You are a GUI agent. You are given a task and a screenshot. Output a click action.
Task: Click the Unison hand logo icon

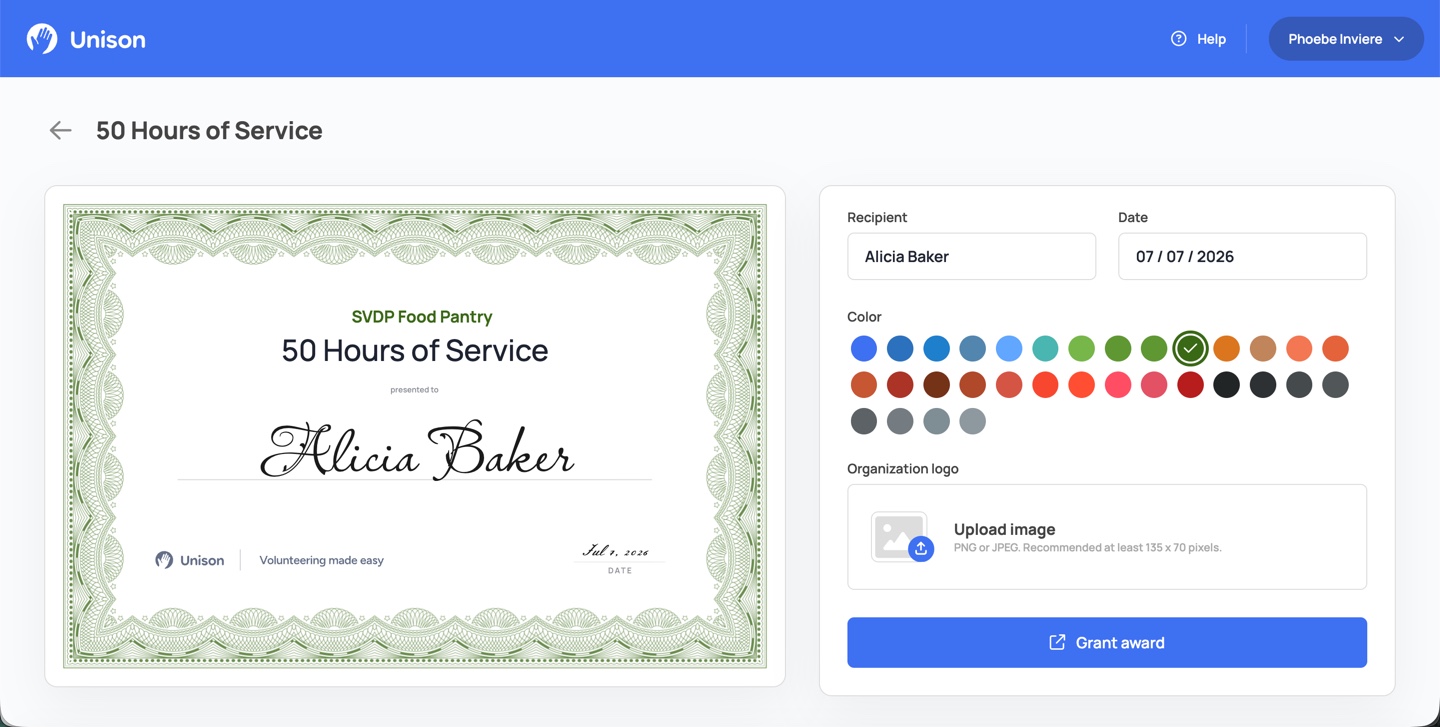pos(42,39)
